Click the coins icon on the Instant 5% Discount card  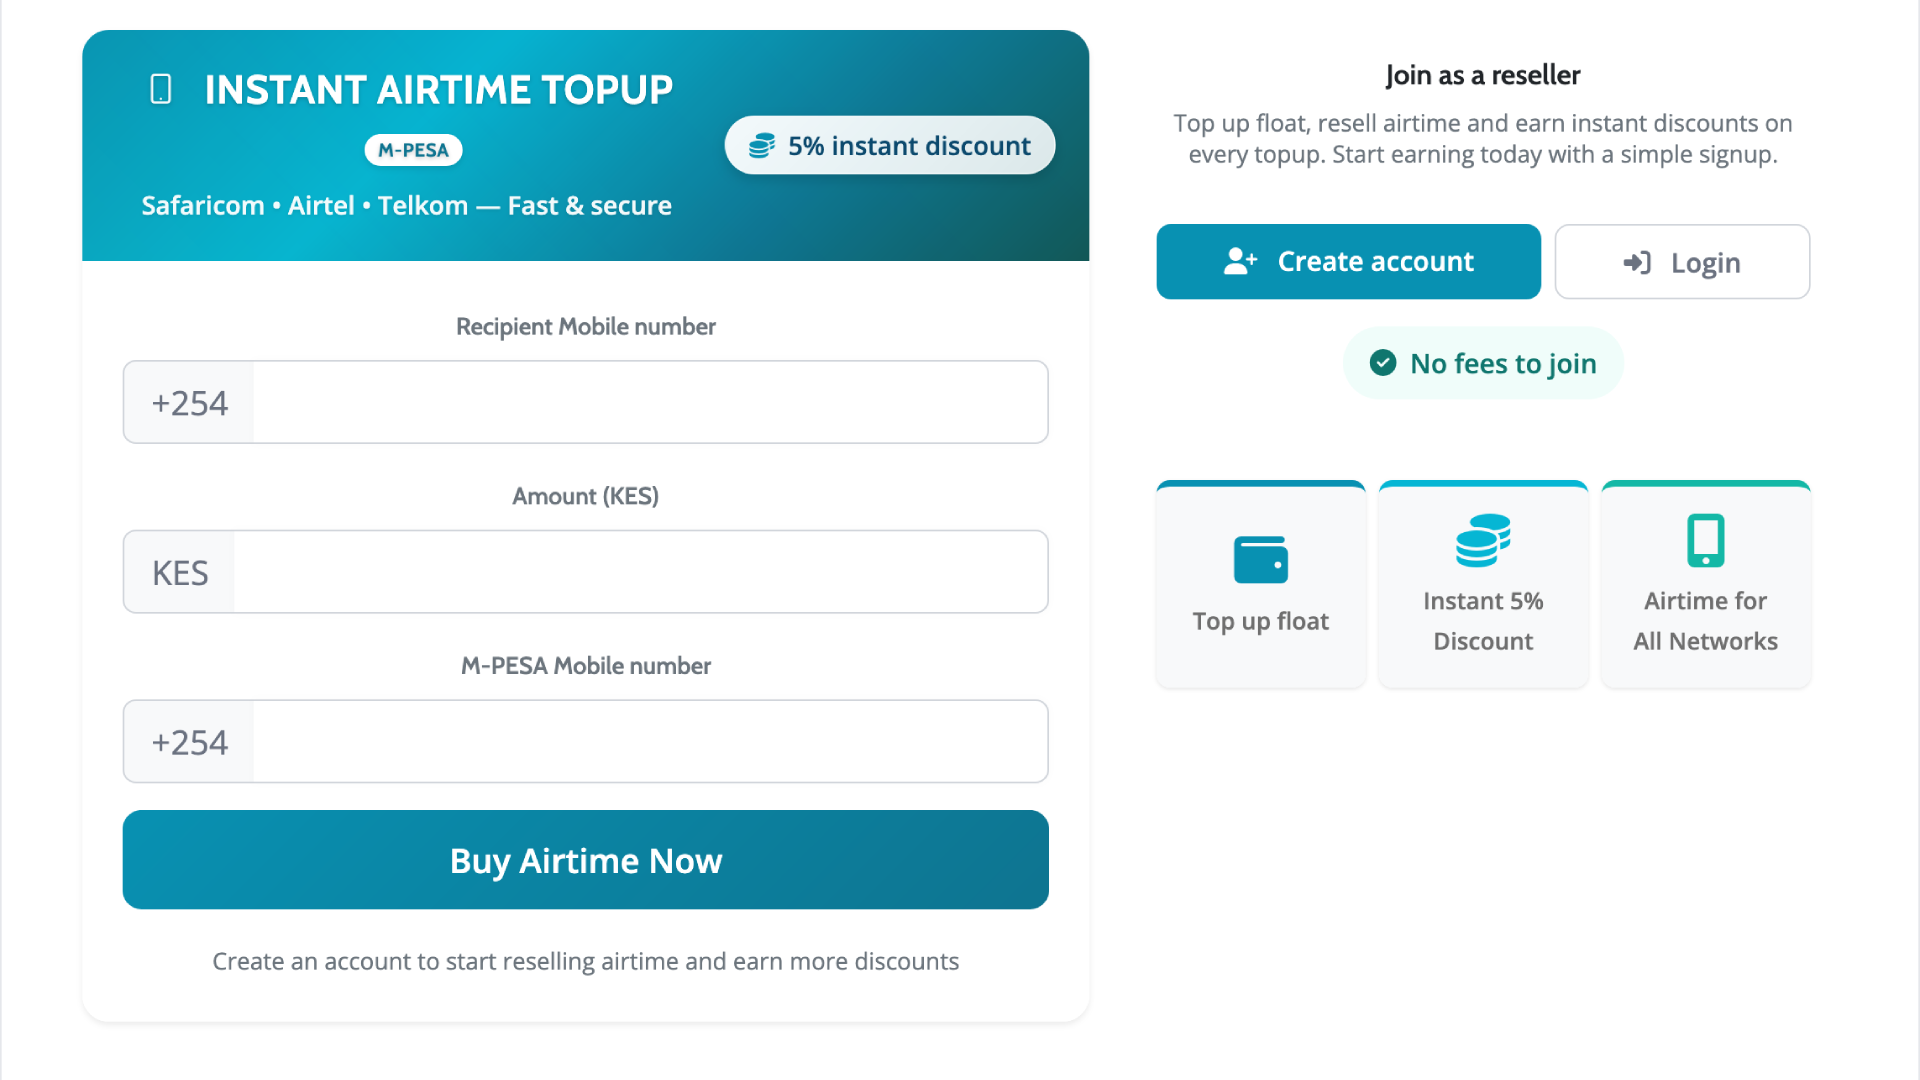click(x=1482, y=540)
